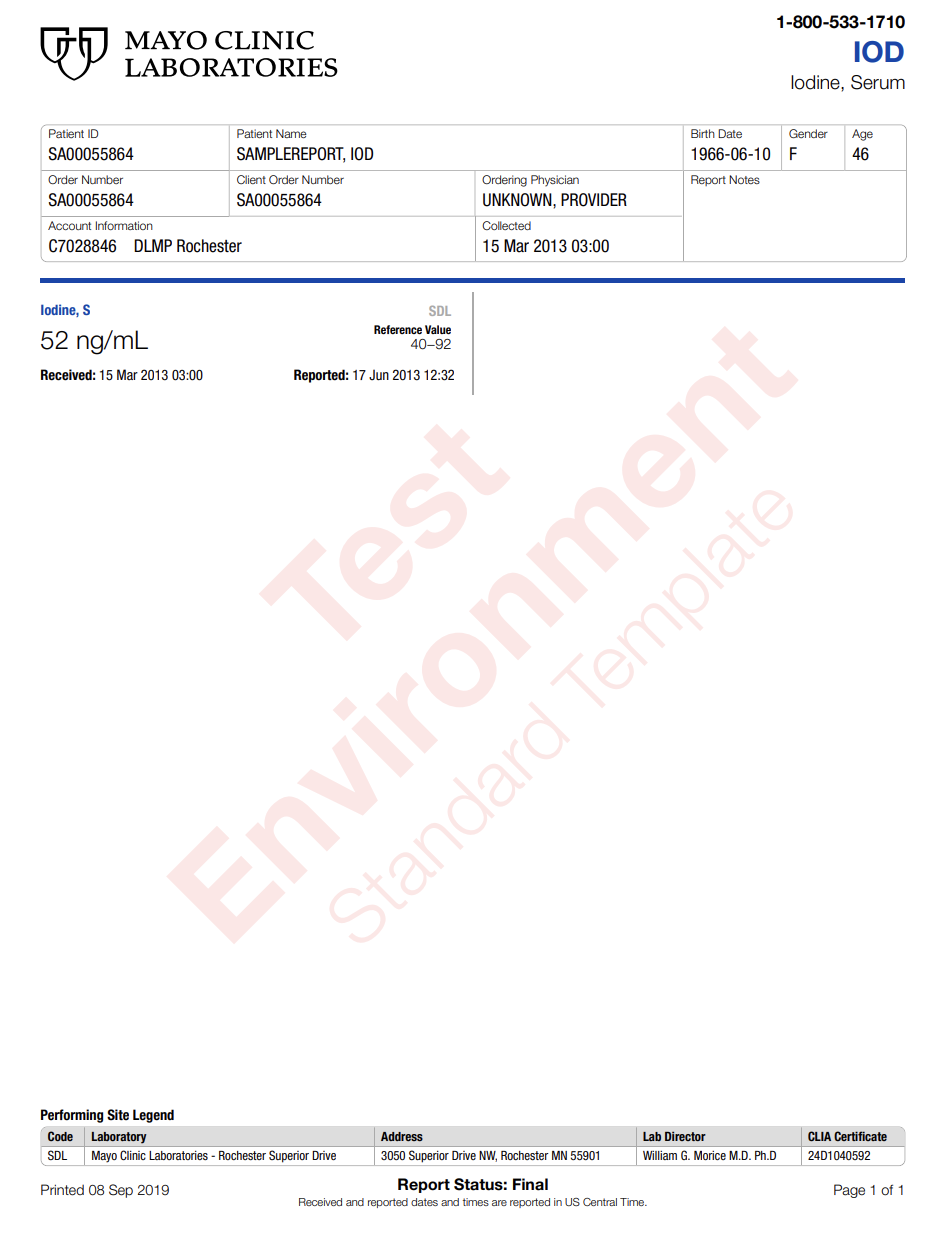Click the Reported date 17 Jun 2013 12:32
The height and width of the screenshot is (1240, 948).
coord(403,376)
